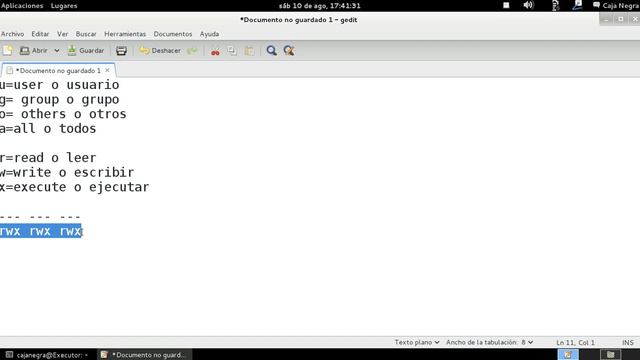Select the highlighted workspace switcher cell
The image size is (640, 360).
tap(568, 355)
